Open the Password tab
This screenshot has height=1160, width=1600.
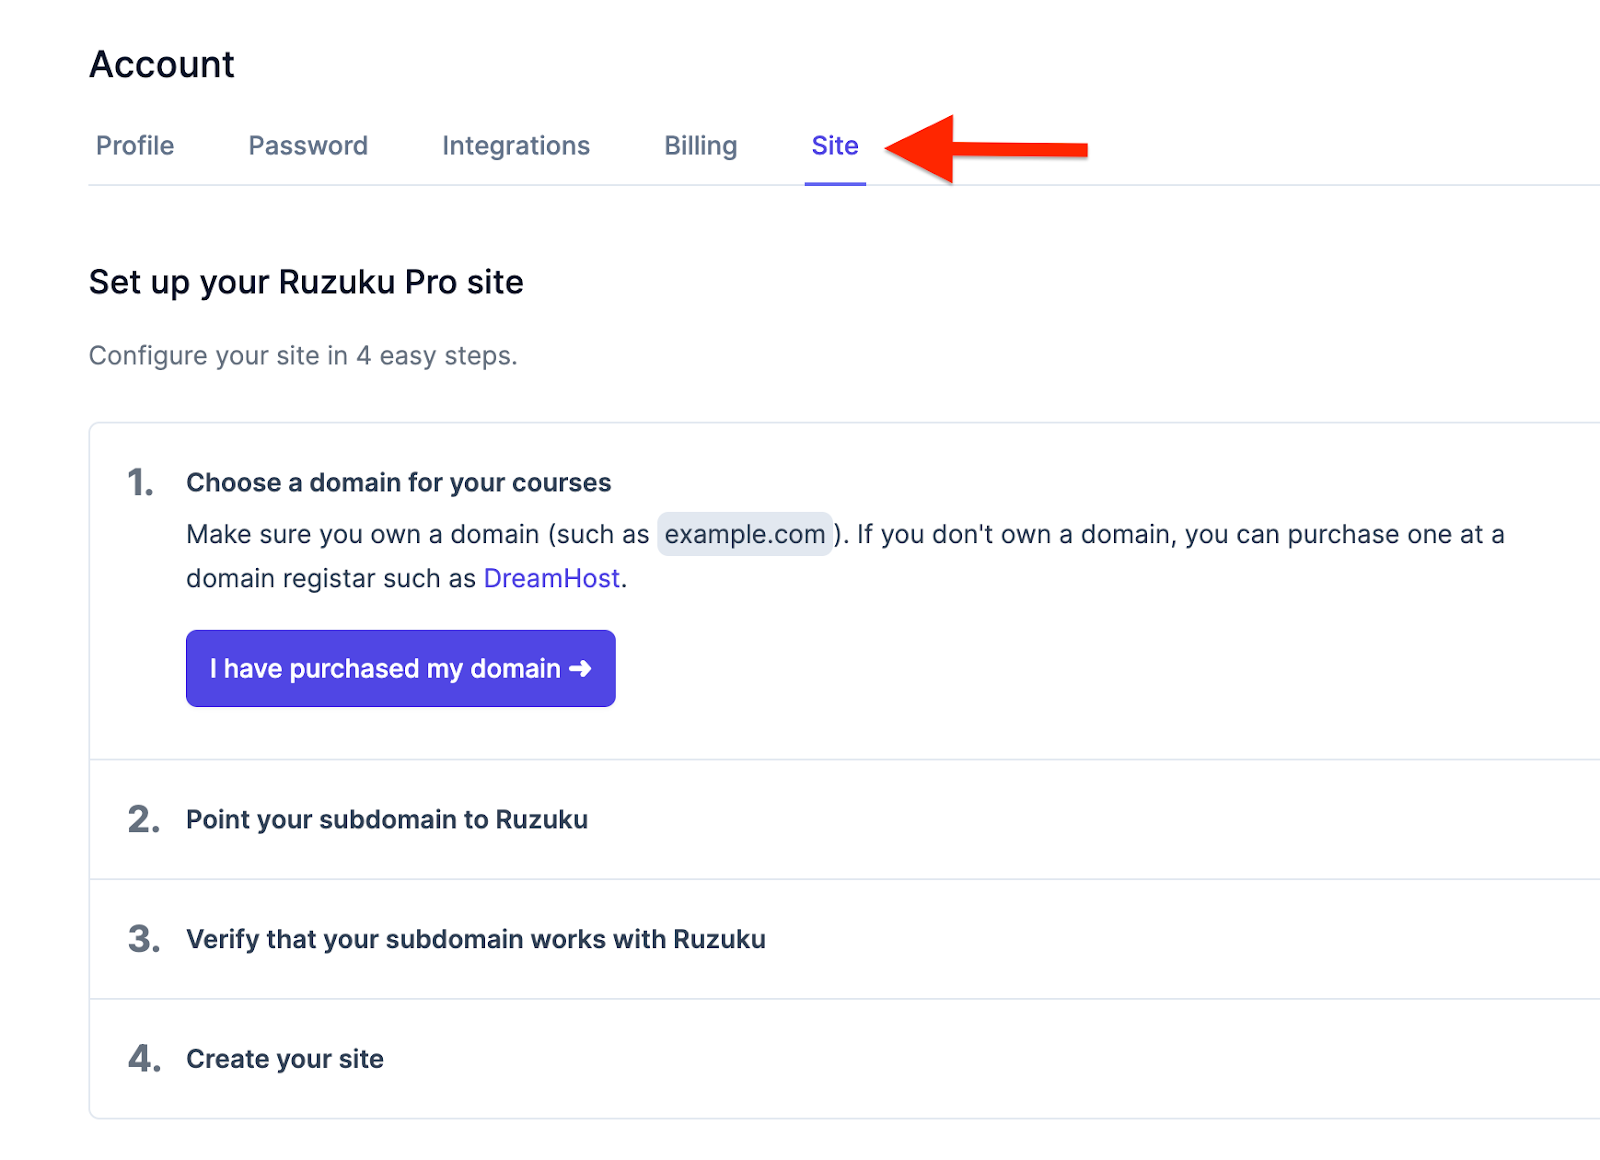(x=307, y=145)
